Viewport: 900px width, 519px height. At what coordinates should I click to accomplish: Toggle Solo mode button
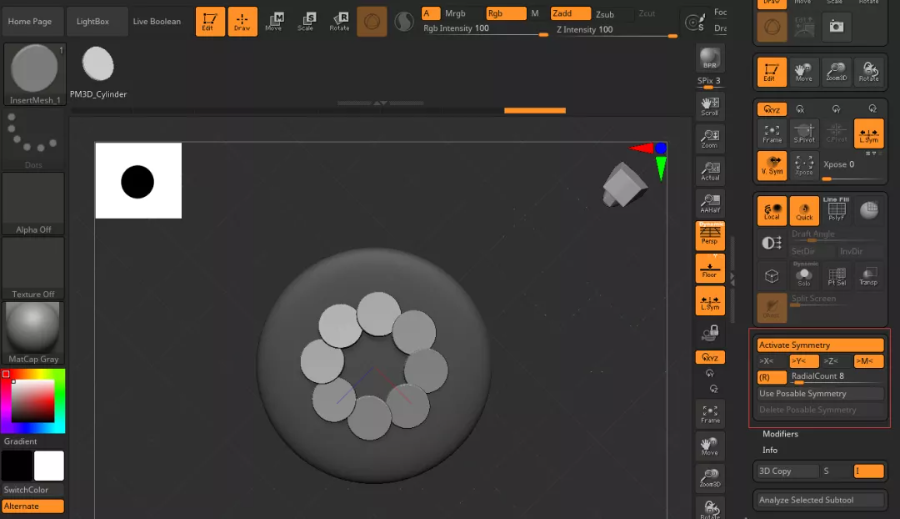click(x=804, y=276)
